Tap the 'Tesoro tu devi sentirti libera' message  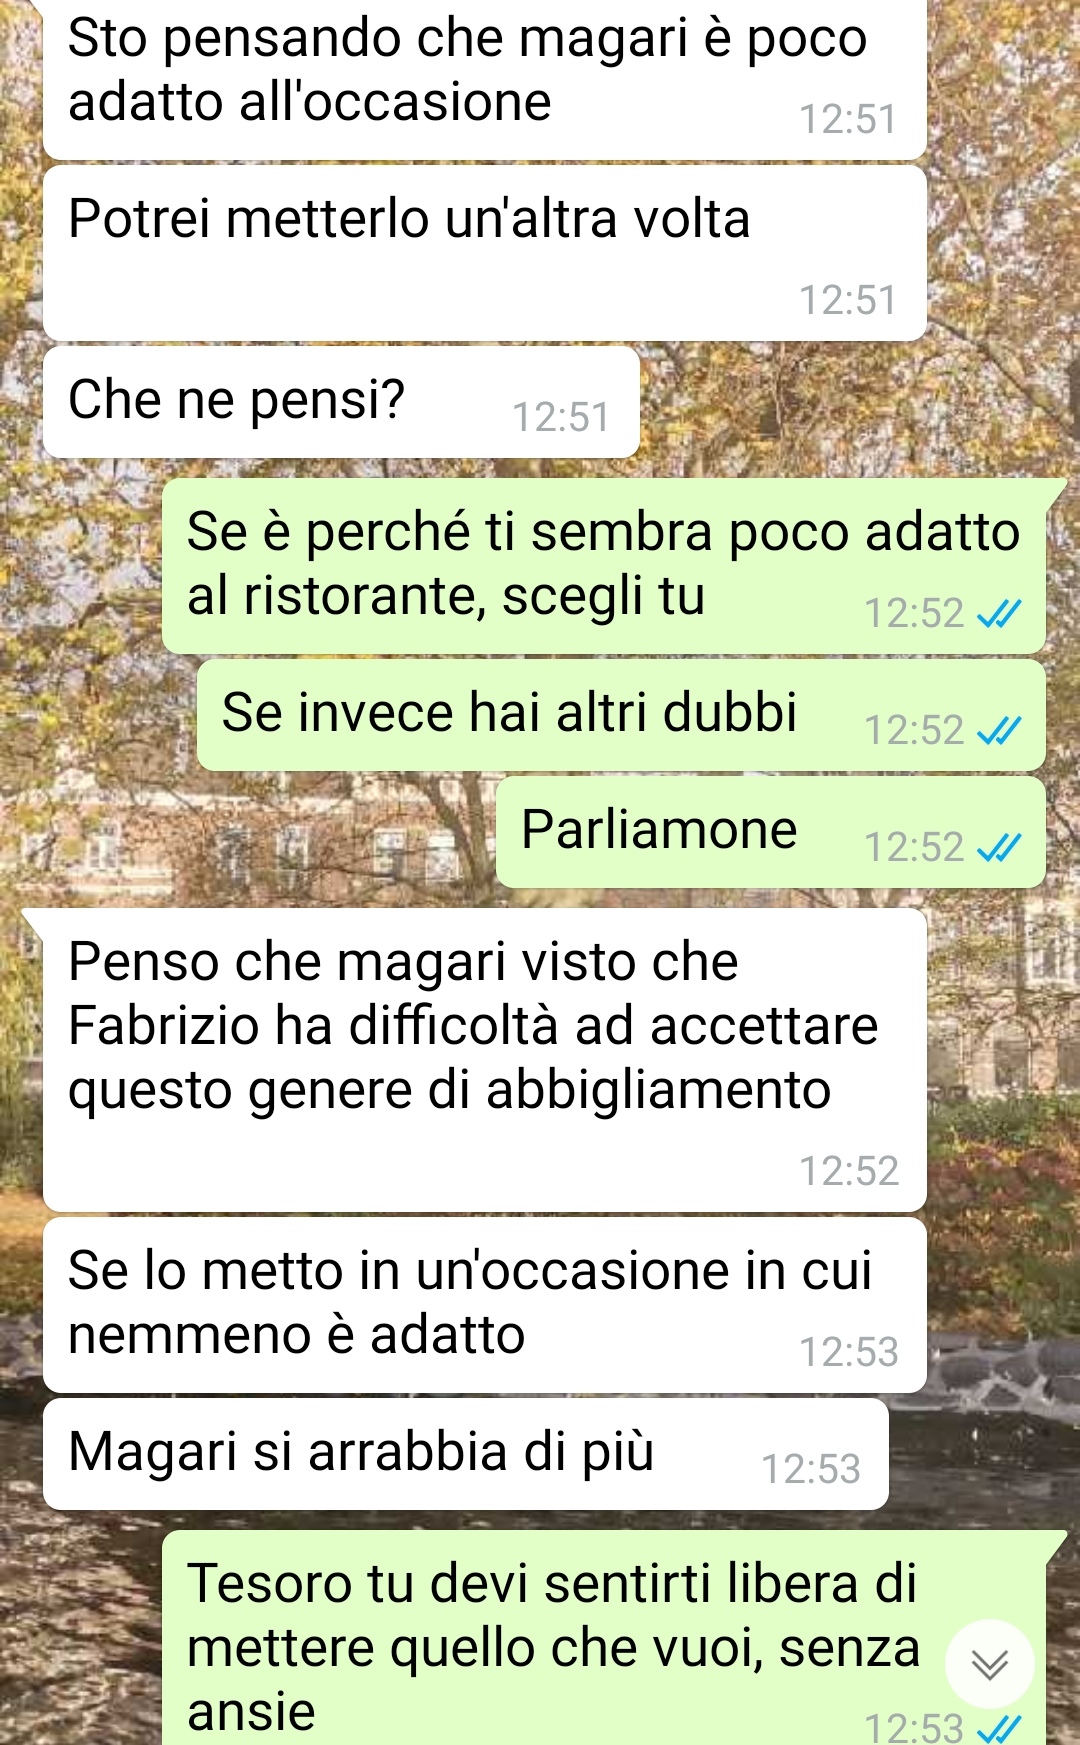[604, 1638]
